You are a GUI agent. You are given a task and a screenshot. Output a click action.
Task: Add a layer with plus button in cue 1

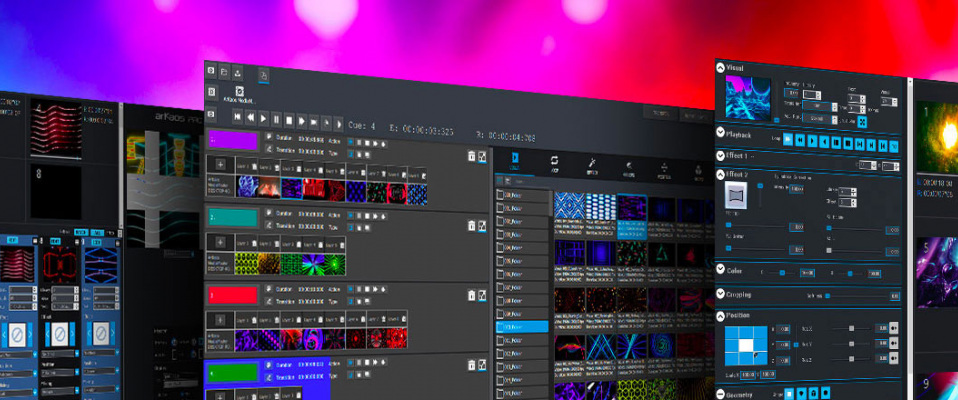pyautogui.click(x=221, y=165)
